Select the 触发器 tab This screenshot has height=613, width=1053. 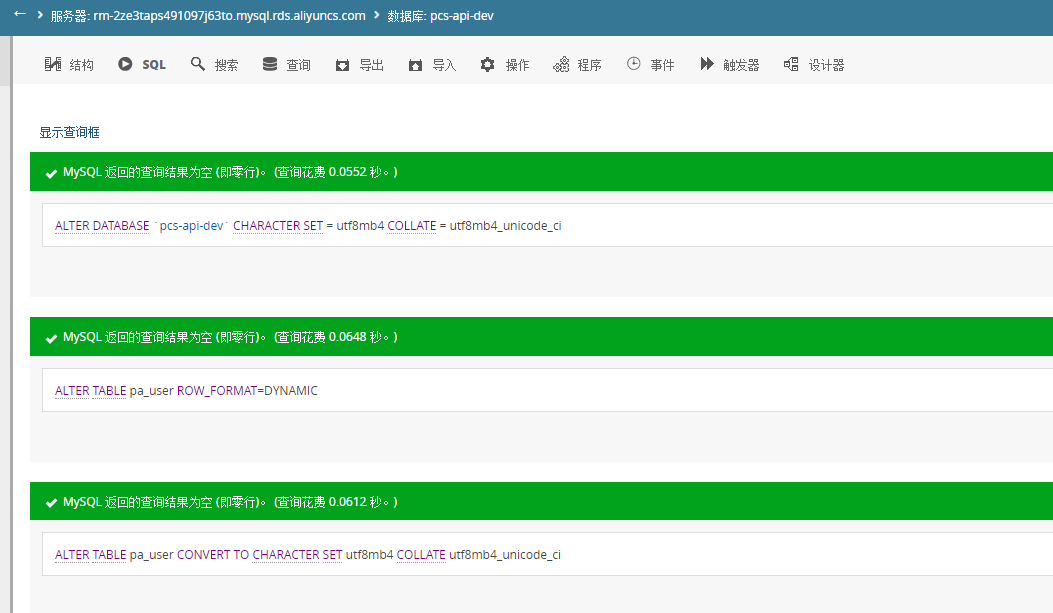point(730,64)
